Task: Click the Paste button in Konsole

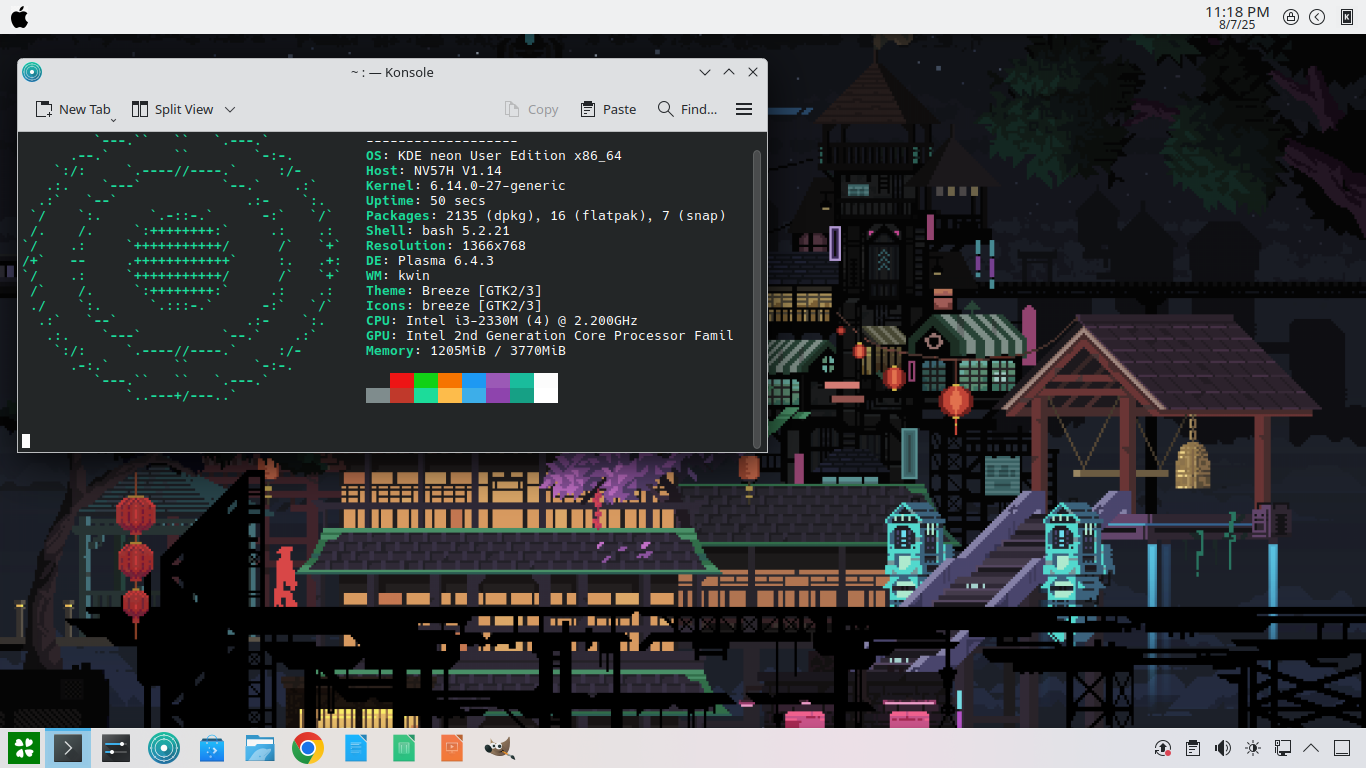Action: coord(608,109)
